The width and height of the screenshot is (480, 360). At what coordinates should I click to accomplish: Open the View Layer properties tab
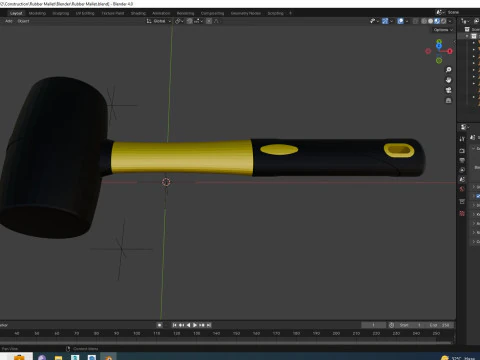[462, 170]
